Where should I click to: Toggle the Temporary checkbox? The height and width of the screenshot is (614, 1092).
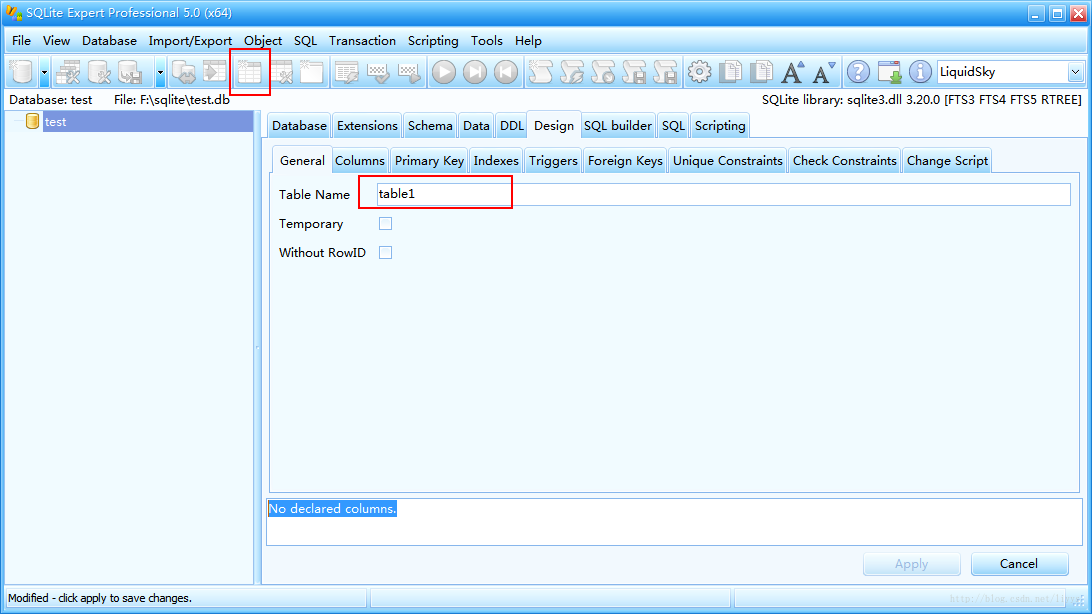pyautogui.click(x=385, y=223)
